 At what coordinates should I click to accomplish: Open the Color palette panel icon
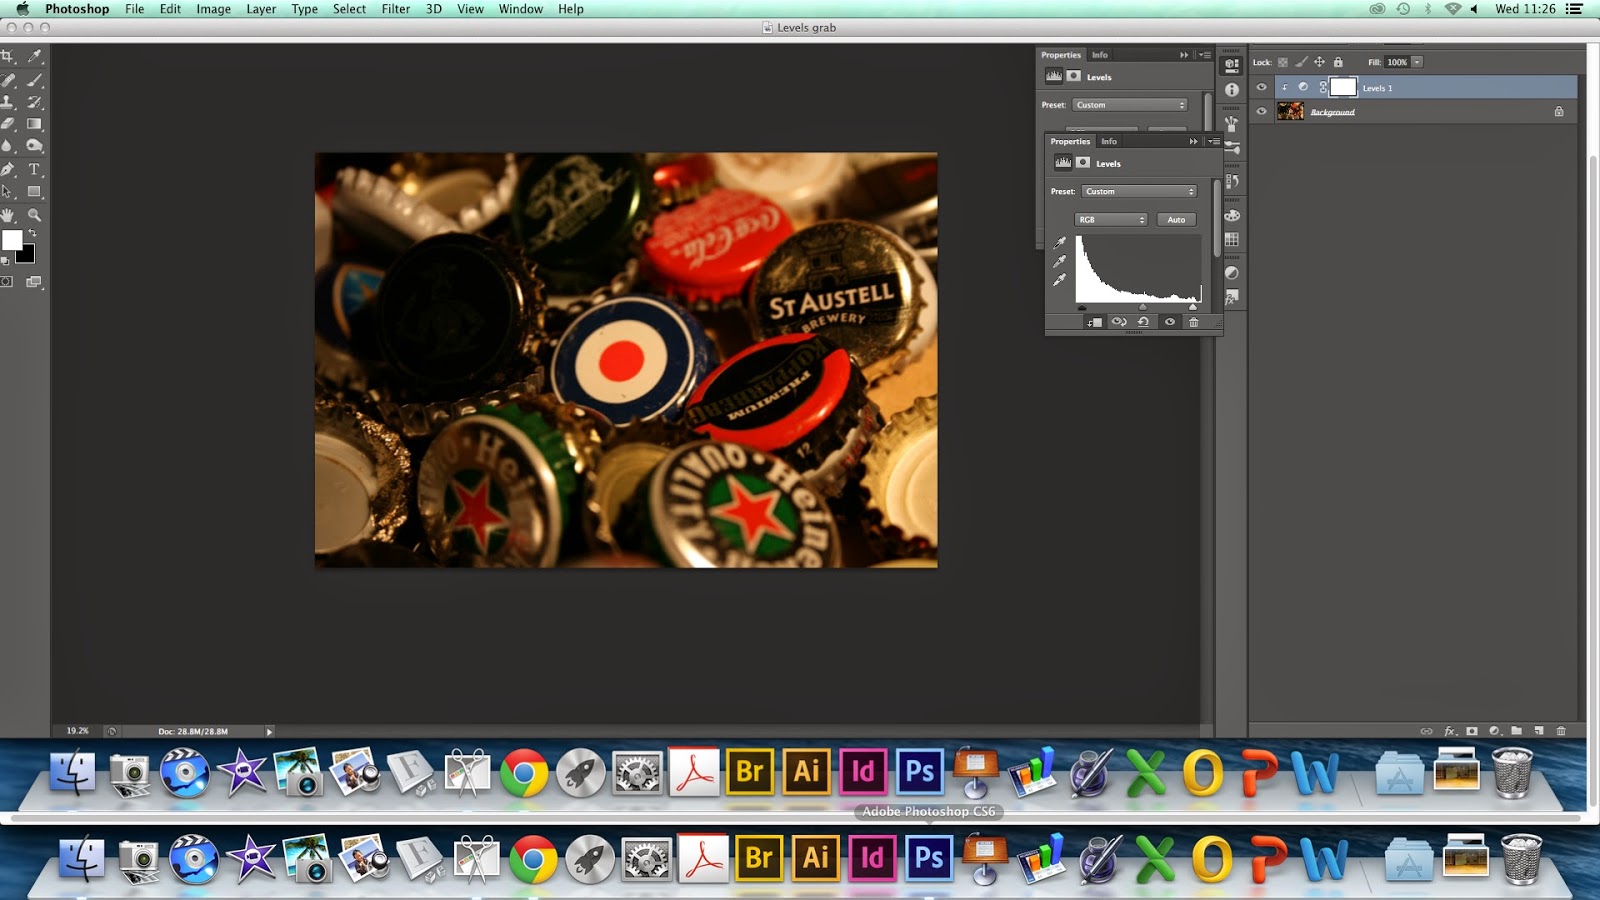[x=1232, y=215]
